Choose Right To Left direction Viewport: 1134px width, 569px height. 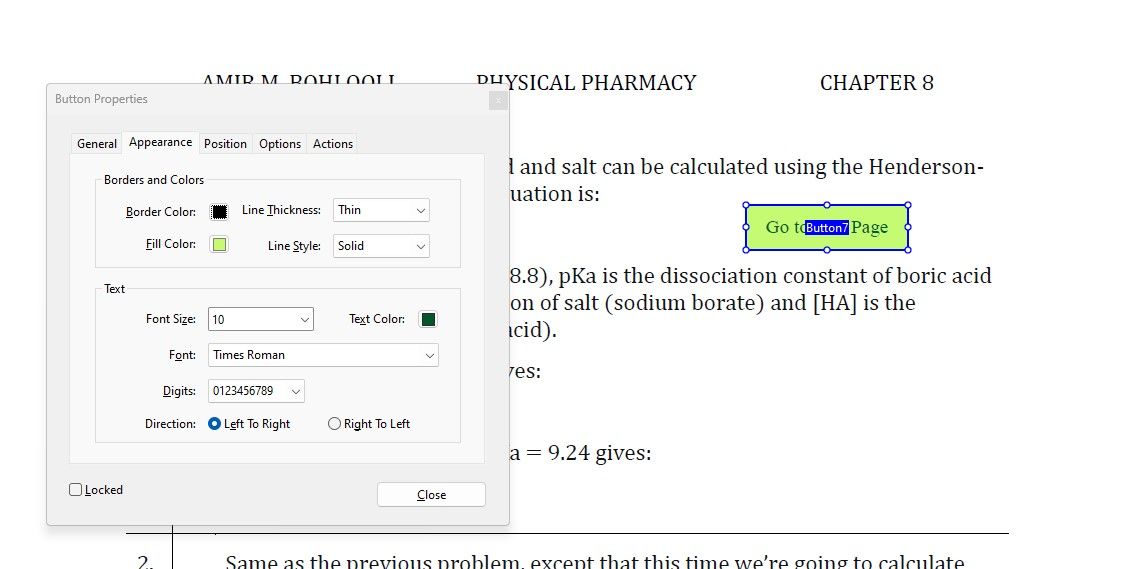(335, 424)
